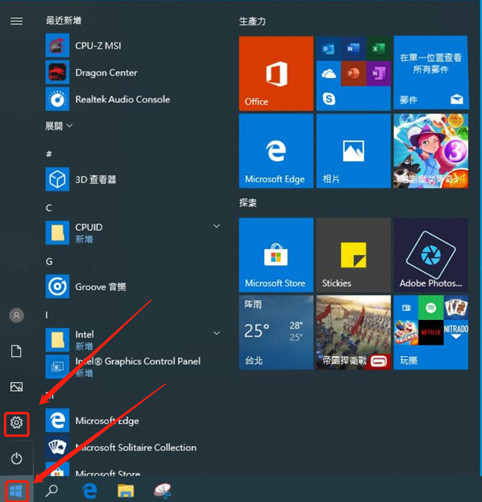The height and width of the screenshot is (502, 482).
Task: Open the weather tile for 台北
Action: pyautogui.click(x=276, y=332)
